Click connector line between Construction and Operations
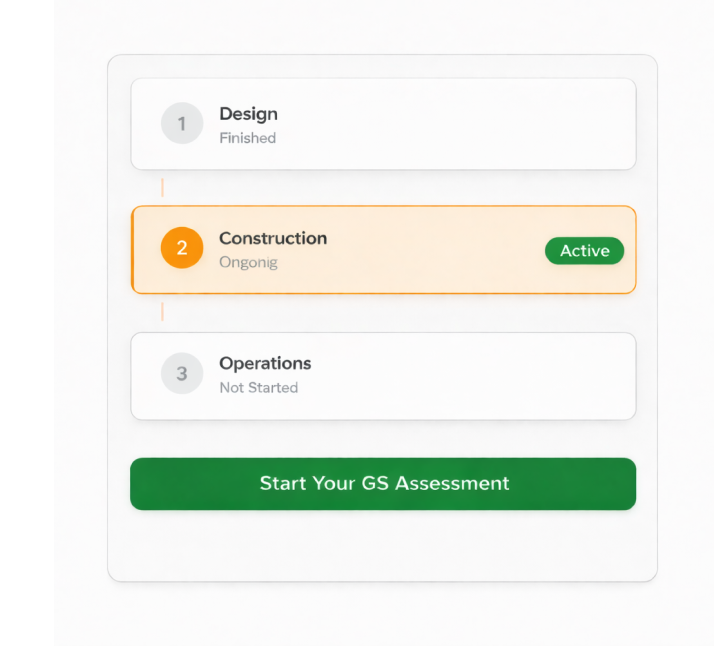This screenshot has height=646, width=714. [x=162, y=313]
